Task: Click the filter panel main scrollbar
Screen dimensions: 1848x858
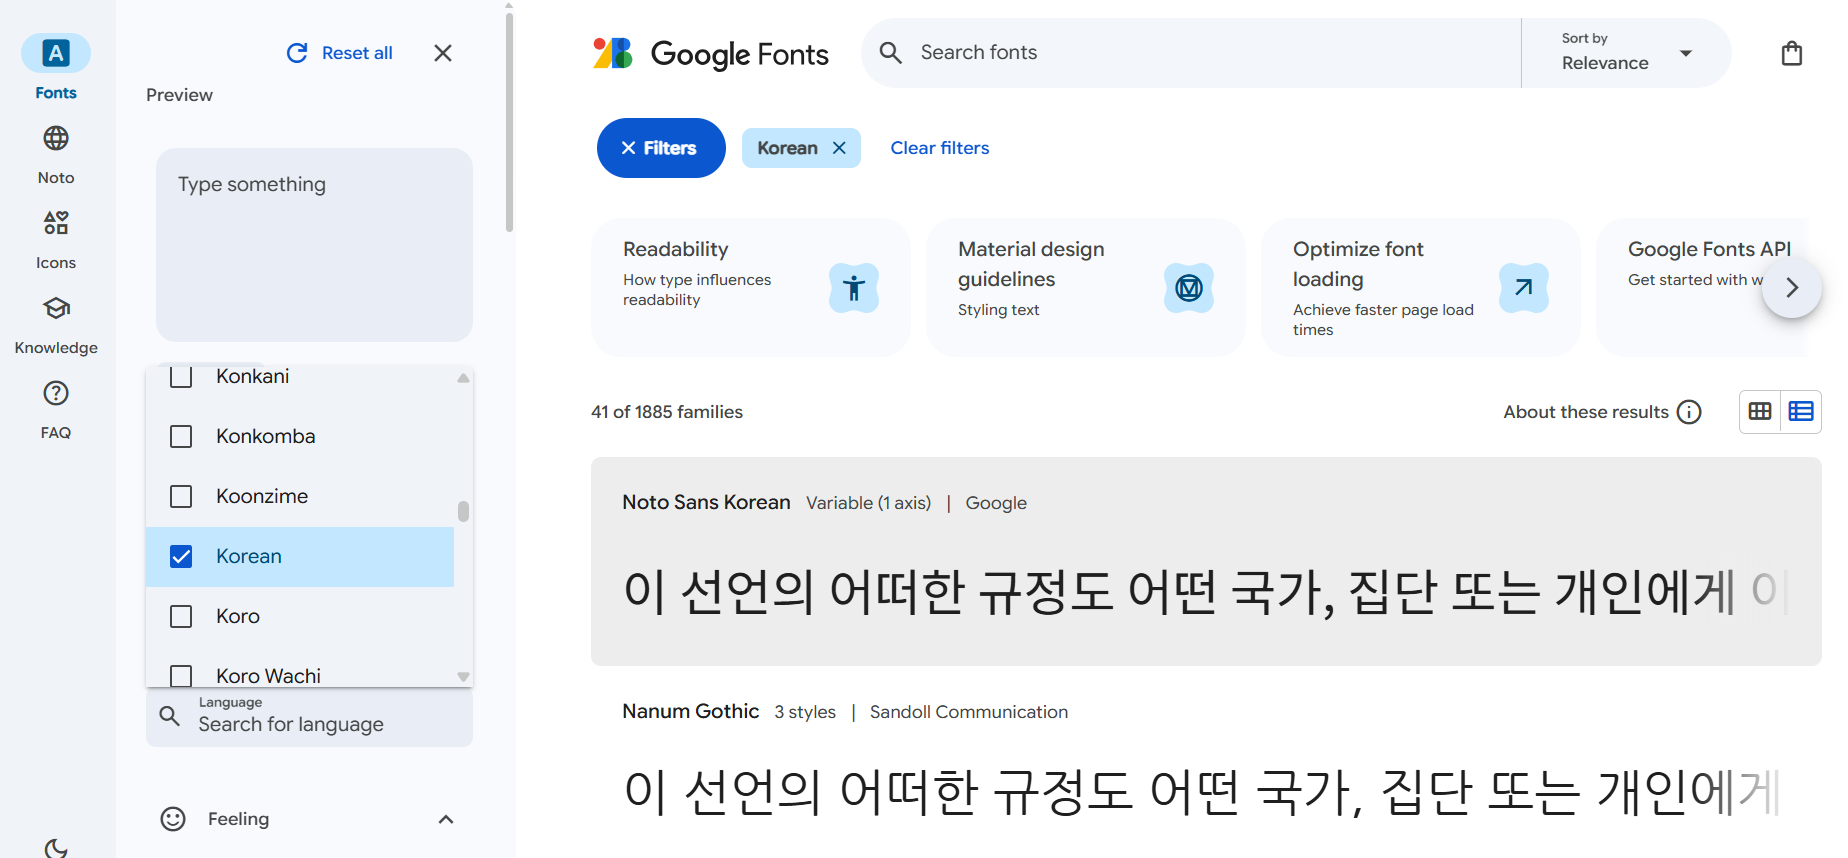Action: click(509, 122)
